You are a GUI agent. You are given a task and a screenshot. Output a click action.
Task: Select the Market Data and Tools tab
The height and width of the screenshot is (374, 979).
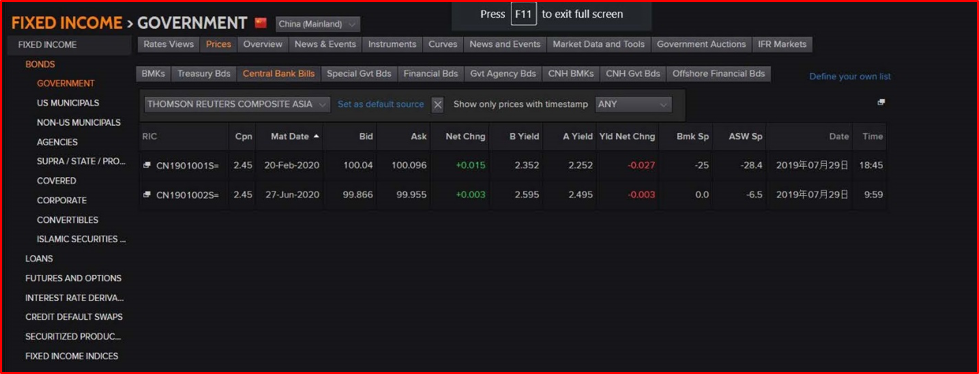599,44
